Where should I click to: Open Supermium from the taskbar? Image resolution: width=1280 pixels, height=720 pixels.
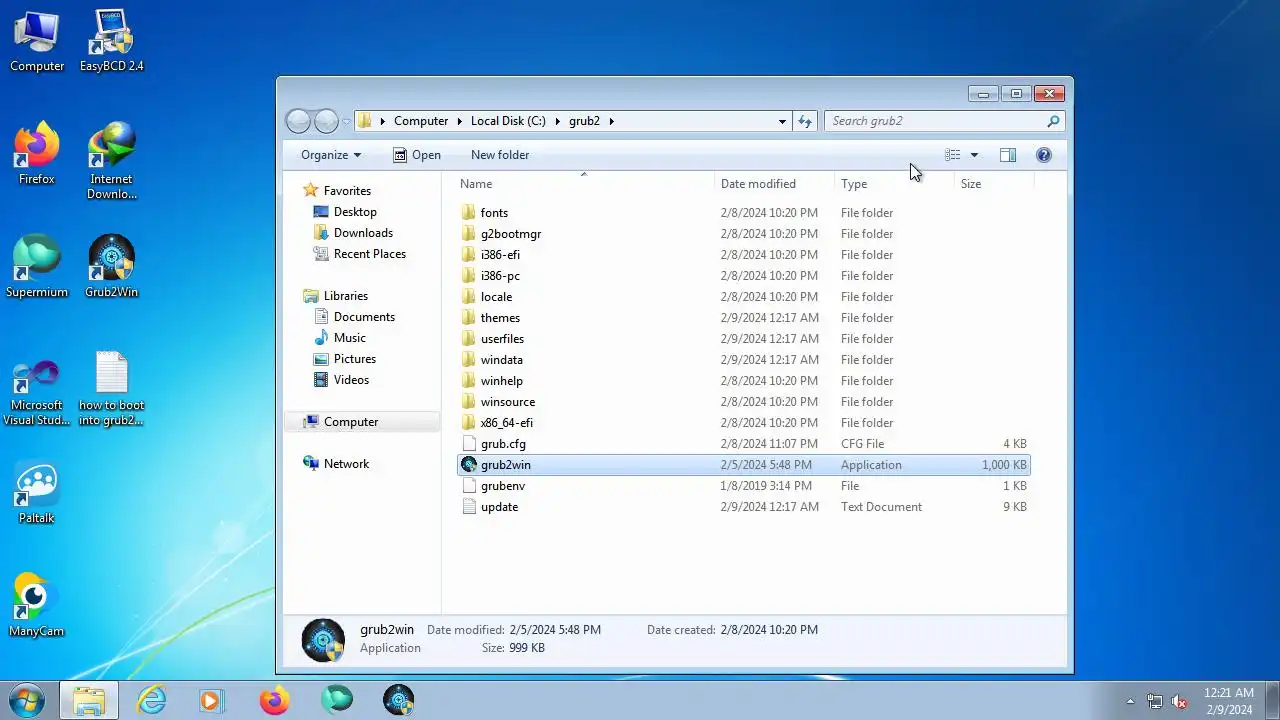337,700
